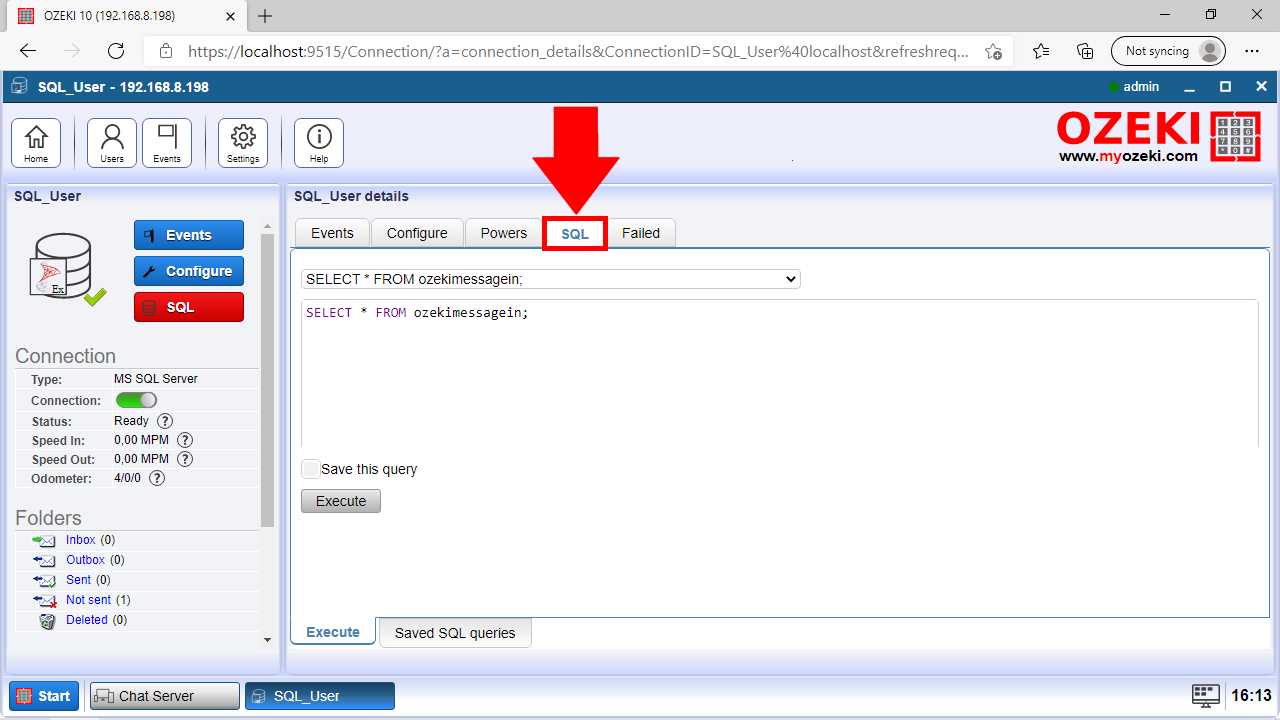The height and width of the screenshot is (720, 1280).
Task: Open the Home toolbar icon
Action: point(36,142)
